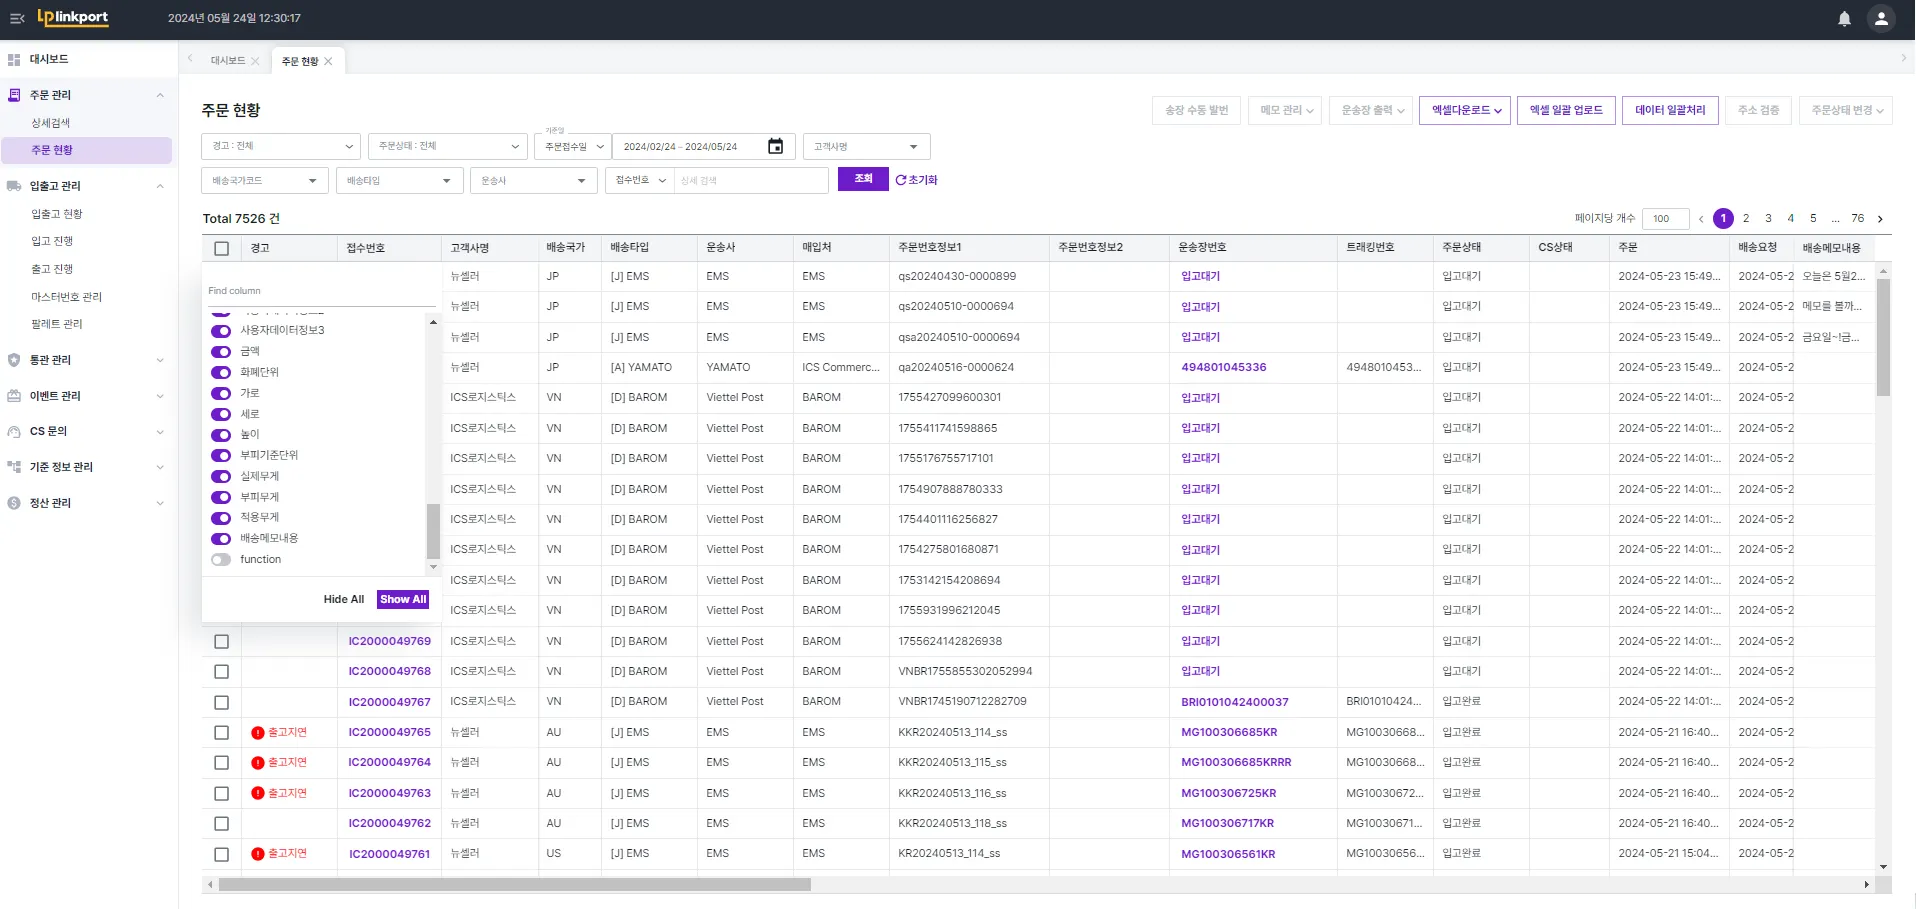Image resolution: width=1916 pixels, height=909 pixels.
Task: Open the 엑셀다운로드 dropdown
Action: pos(1464,111)
